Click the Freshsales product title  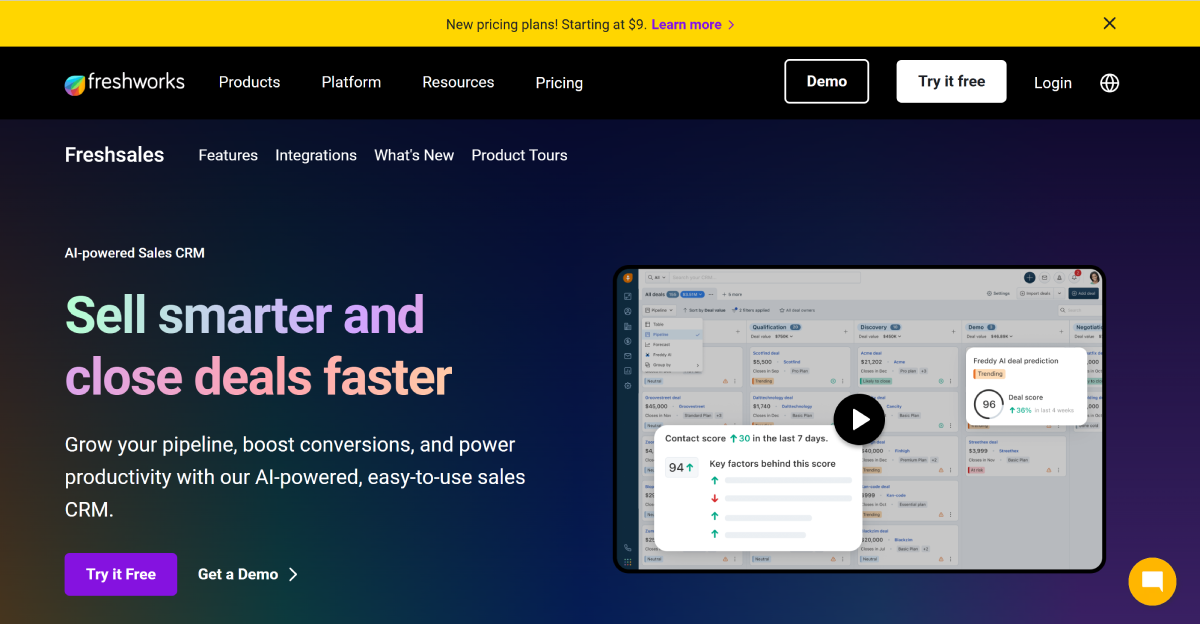tap(114, 155)
